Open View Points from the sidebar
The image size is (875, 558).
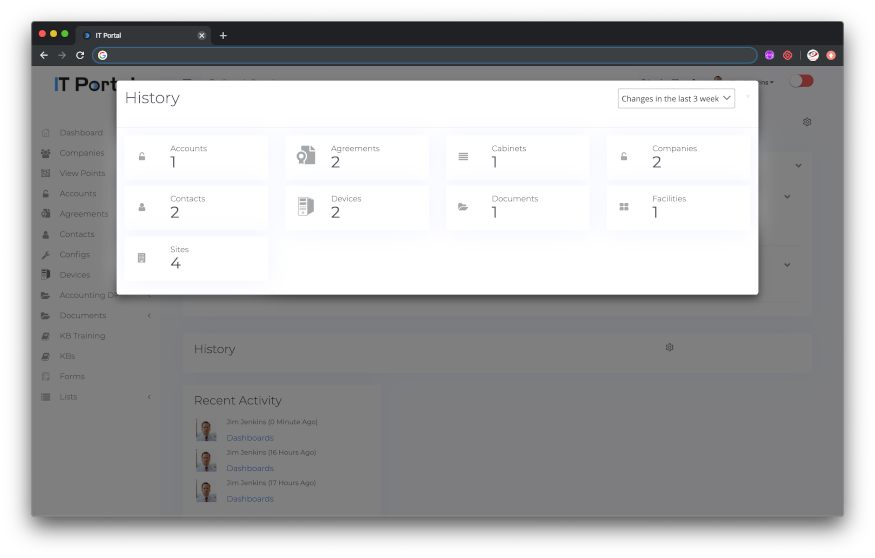82,174
